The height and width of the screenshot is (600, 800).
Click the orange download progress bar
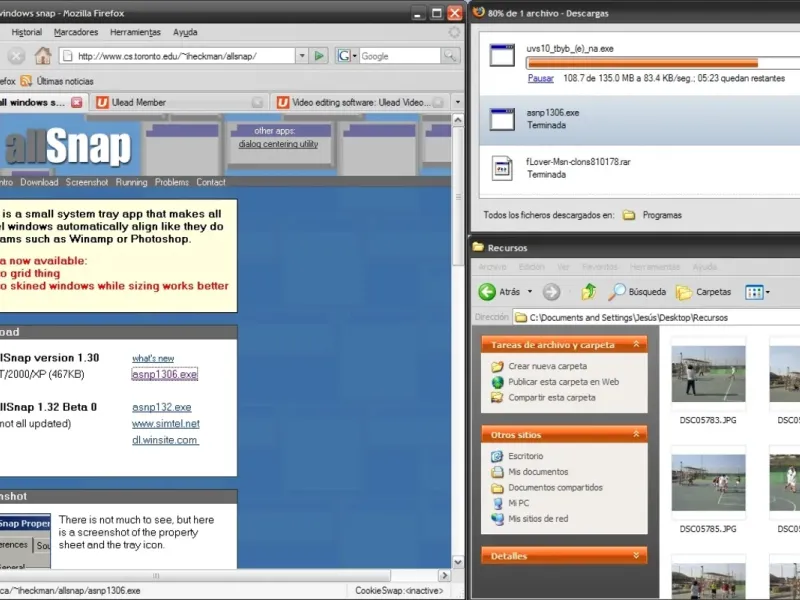pyautogui.click(x=643, y=63)
